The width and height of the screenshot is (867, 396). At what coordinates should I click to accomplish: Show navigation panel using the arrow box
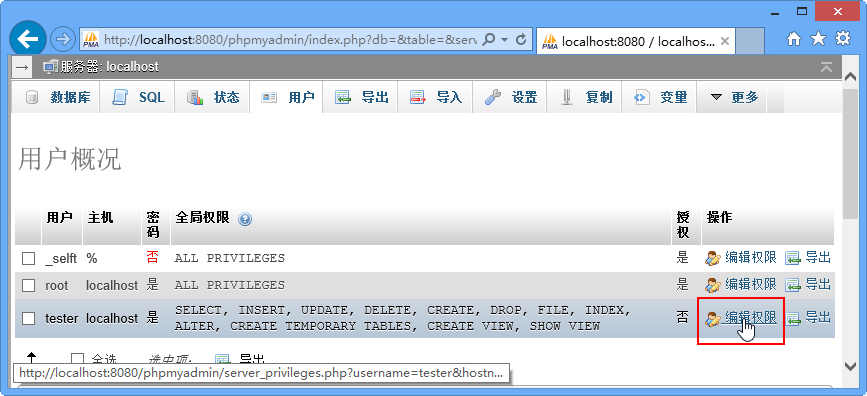tap(22, 67)
